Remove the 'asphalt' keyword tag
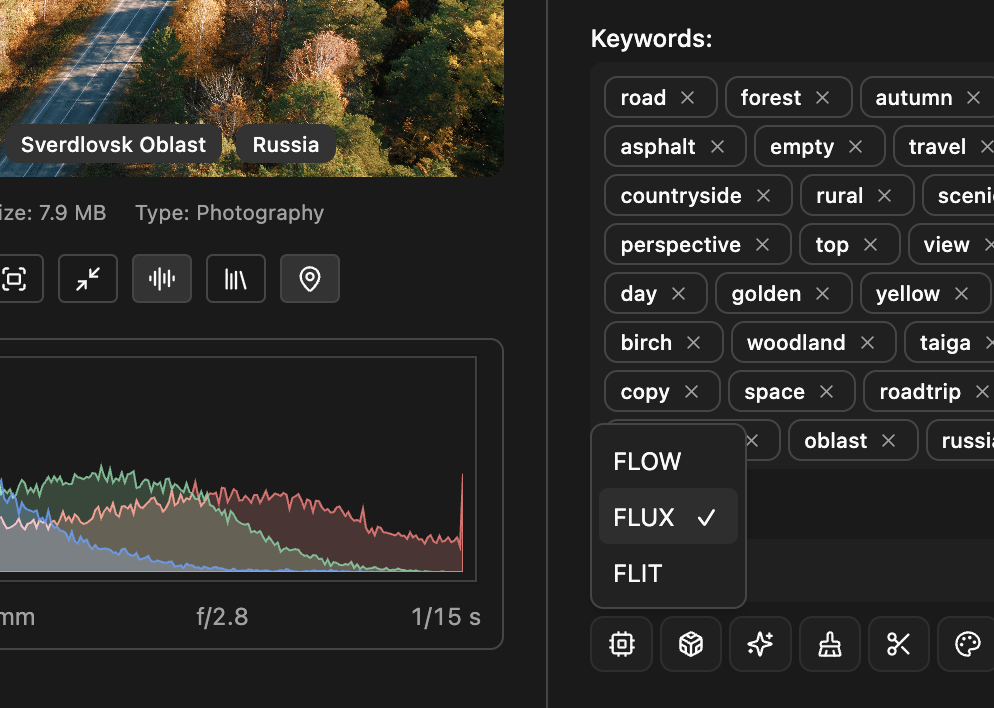Screen dimensions: 994x708 [x=718, y=146]
